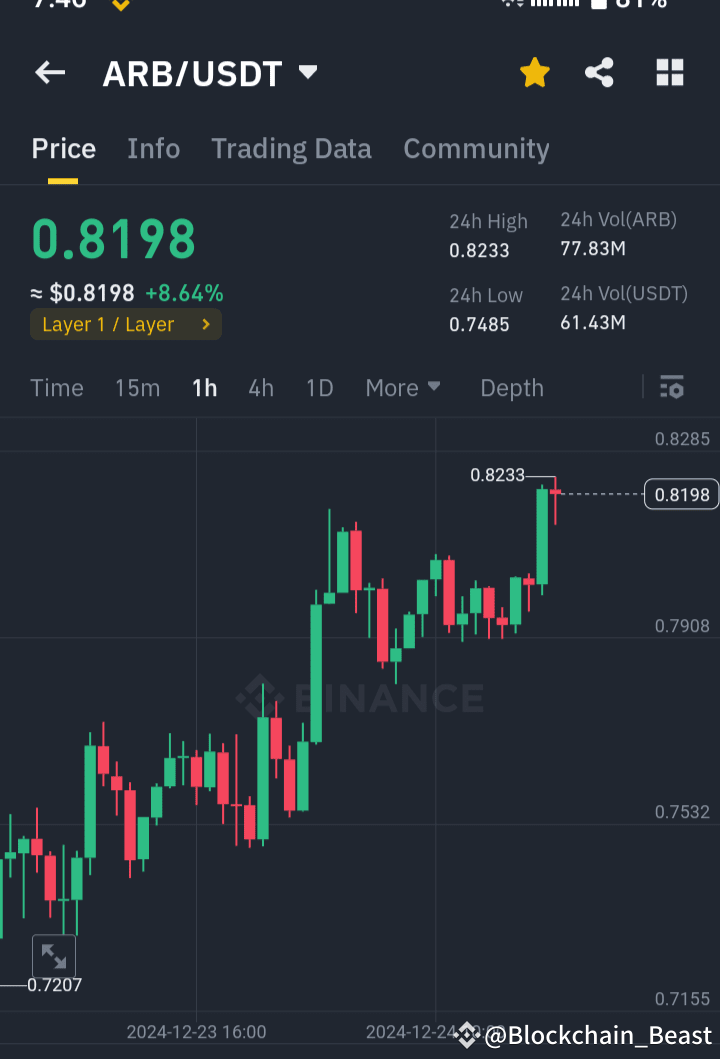Switch to the Trading Data tab
Screen dimensions: 720x1059
(x=291, y=148)
